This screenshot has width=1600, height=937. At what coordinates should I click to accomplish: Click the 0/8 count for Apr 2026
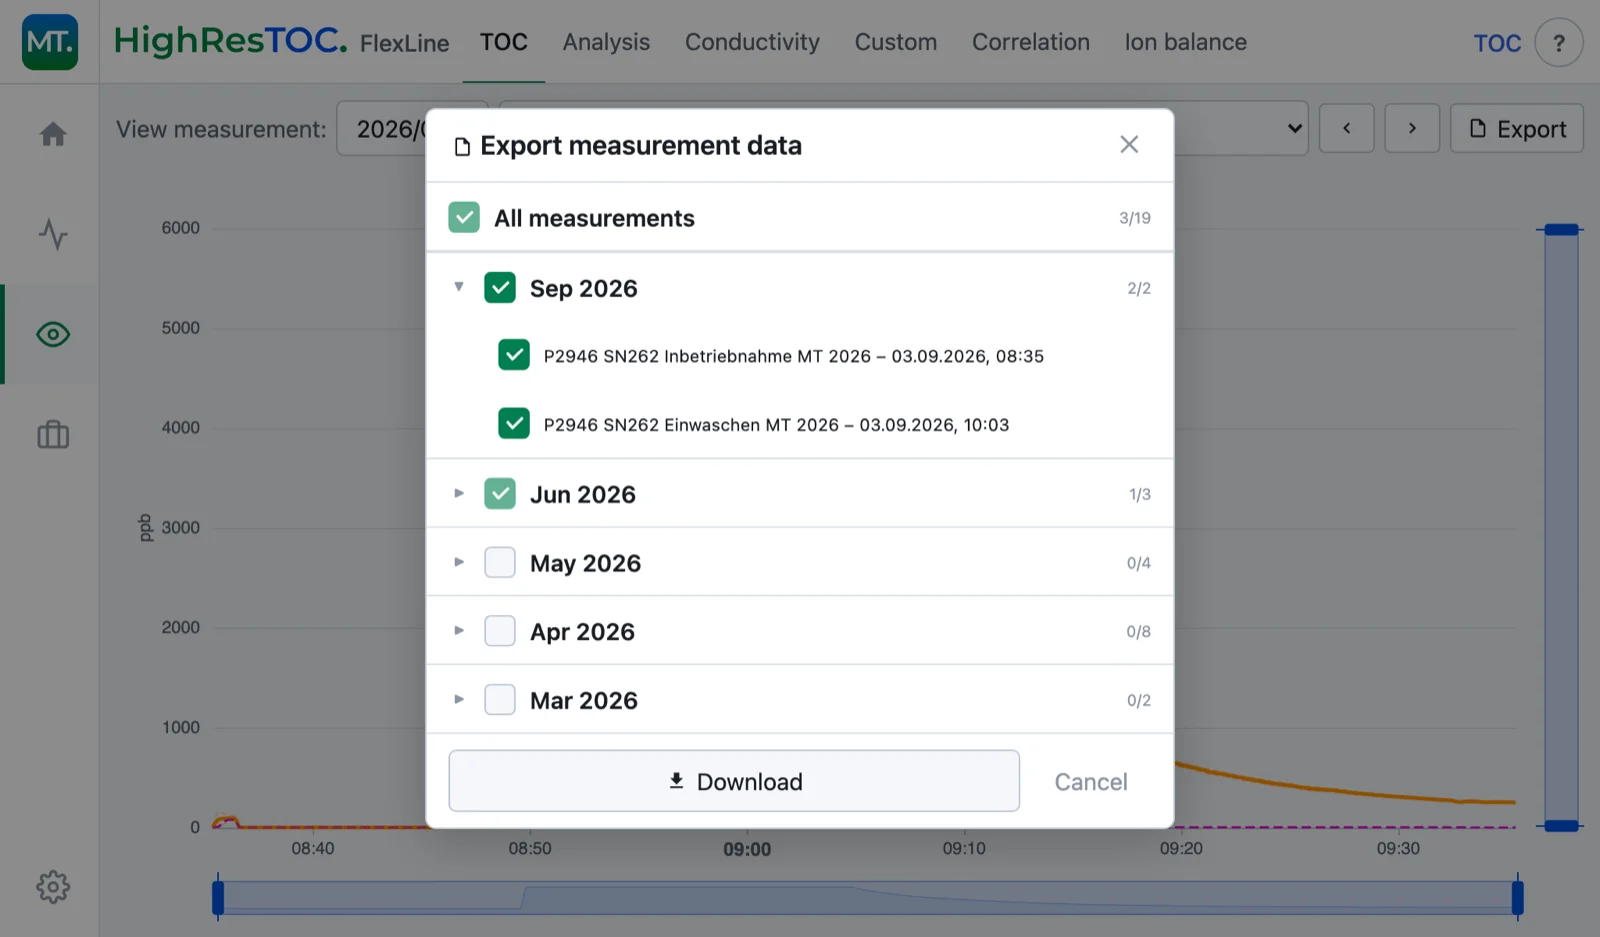click(x=1138, y=632)
